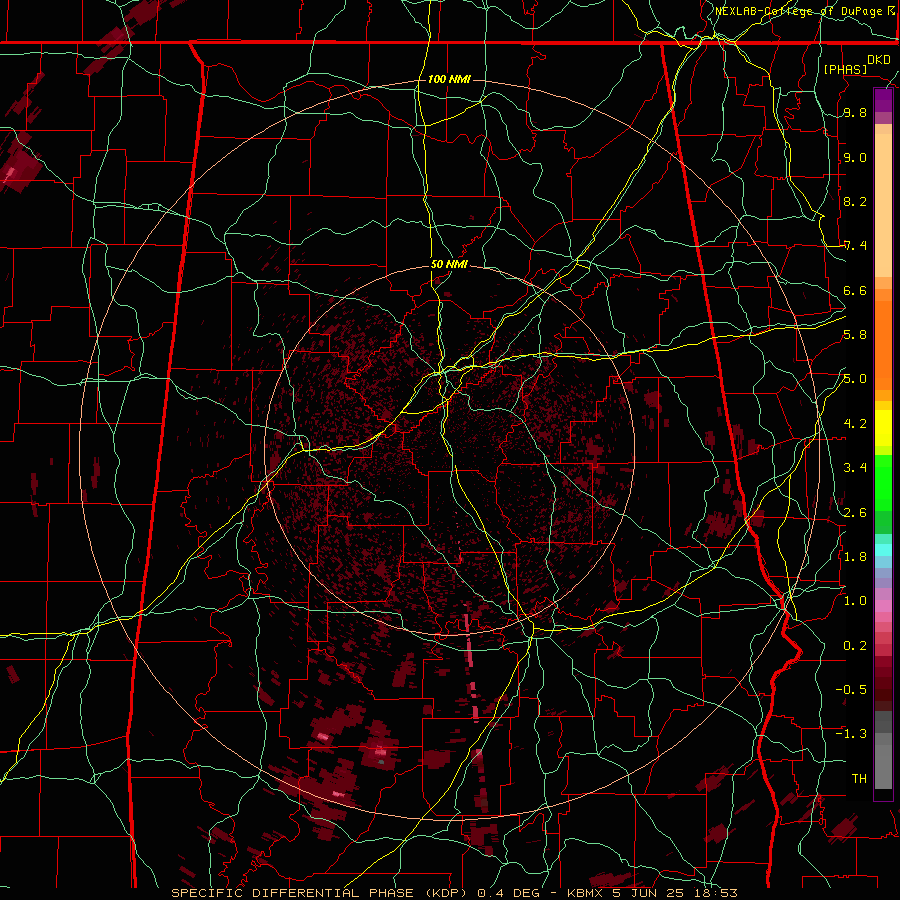Click the TH threshold label
The width and height of the screenshot is (900, 900).
859,779
